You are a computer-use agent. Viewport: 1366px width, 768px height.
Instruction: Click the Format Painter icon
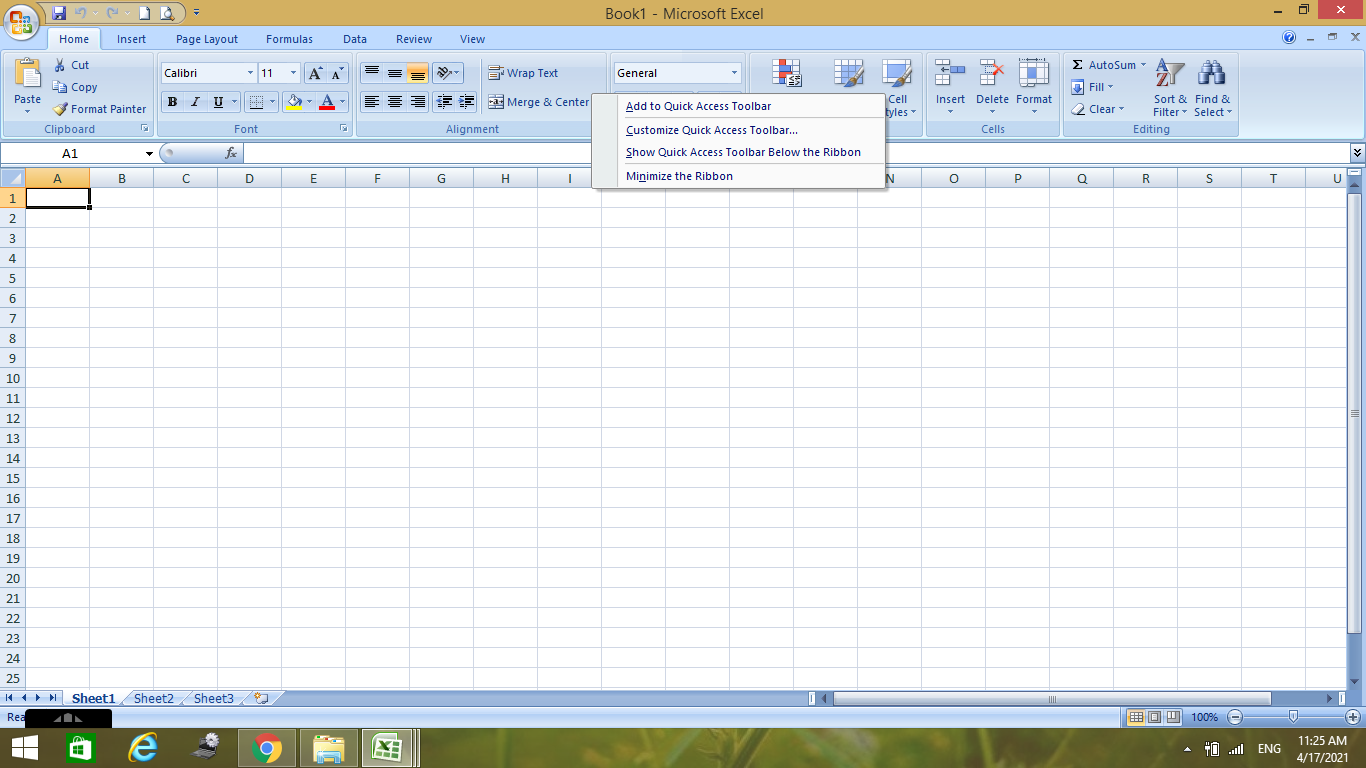[60, 109]
